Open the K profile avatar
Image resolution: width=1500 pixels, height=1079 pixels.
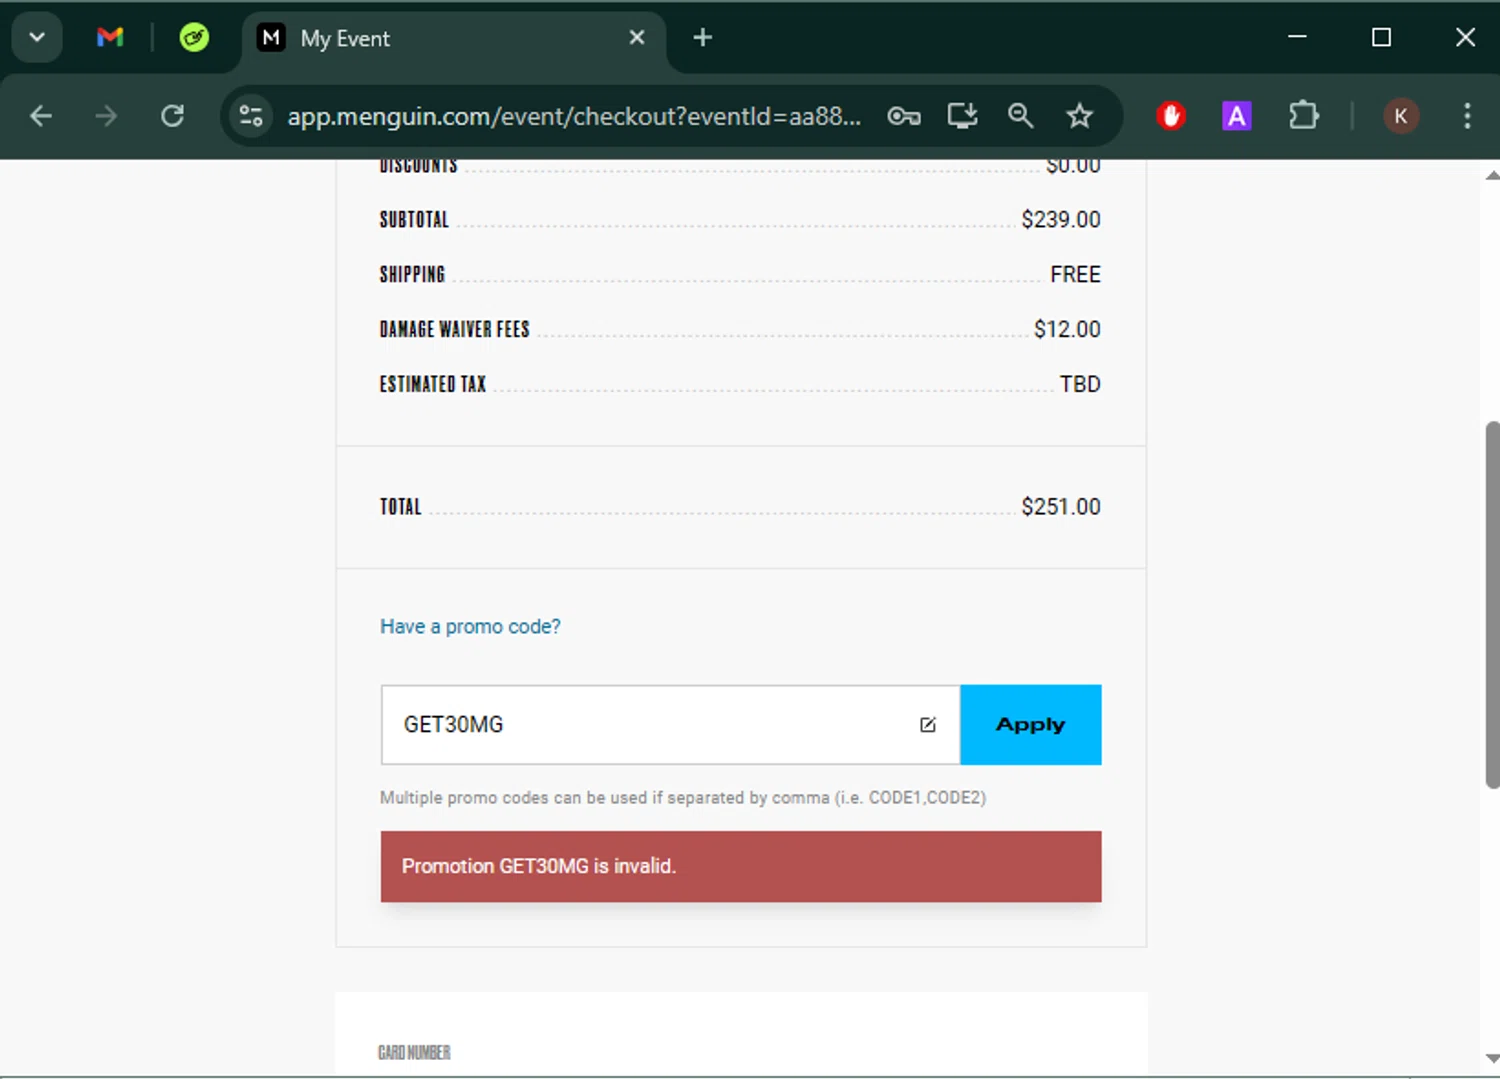(x=1401, y=116)
